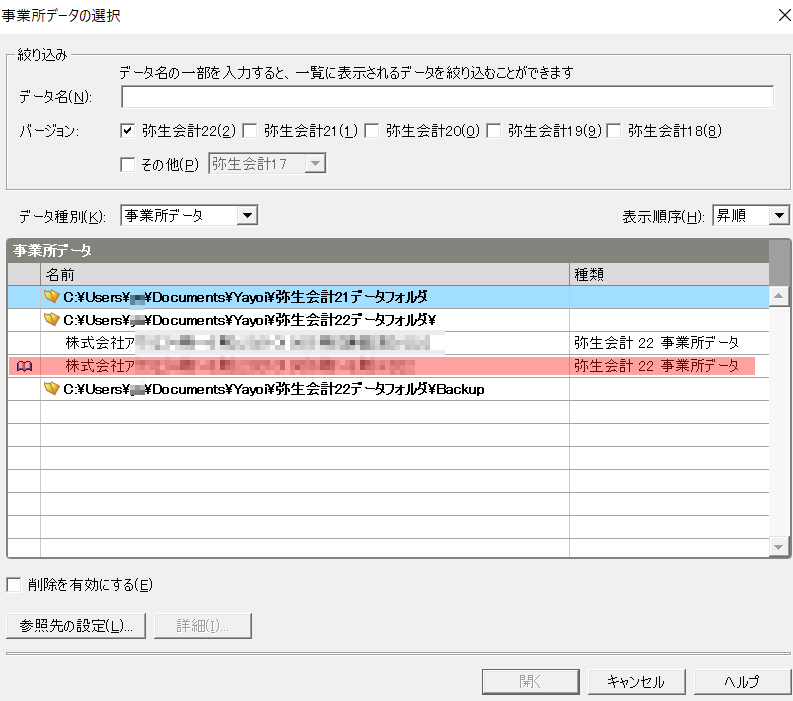793x701 pixels.
Task: Click the キャンセル button
Action: click(x=636, y=682)
